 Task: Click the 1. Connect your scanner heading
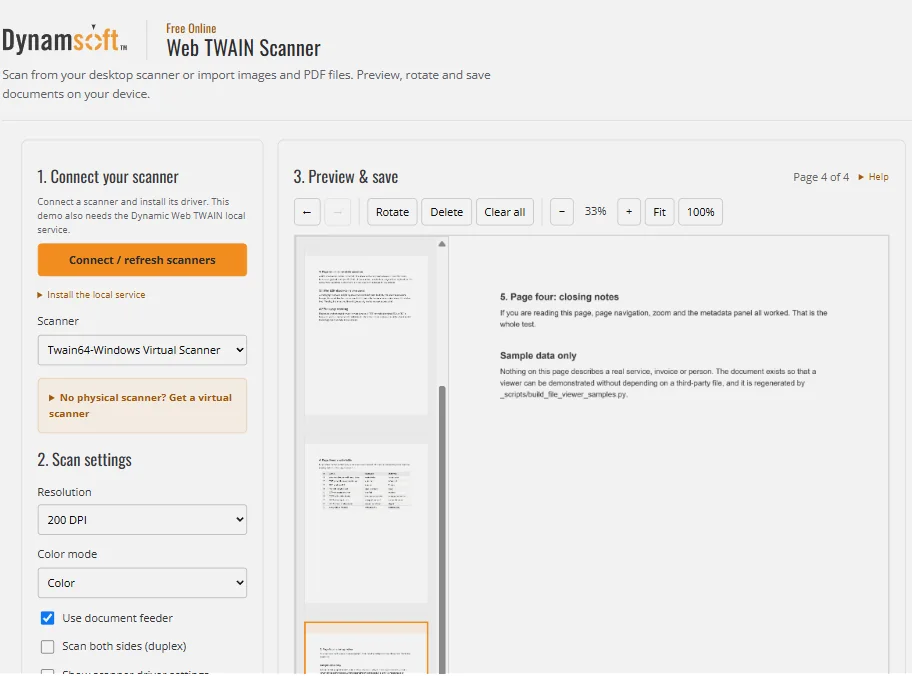tap(108, 177)
